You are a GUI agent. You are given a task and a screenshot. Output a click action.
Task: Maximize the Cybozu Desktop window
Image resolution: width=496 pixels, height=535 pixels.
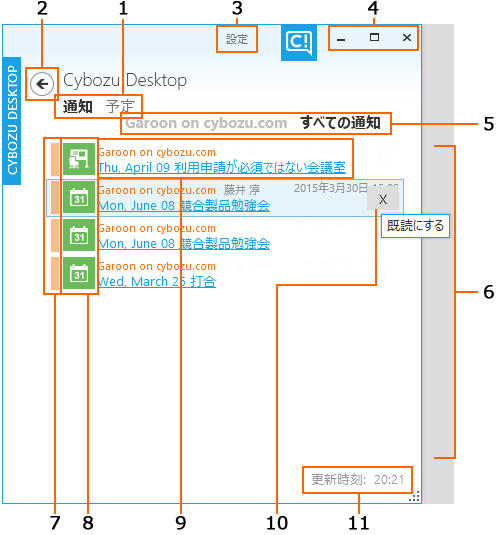[374, 37]
